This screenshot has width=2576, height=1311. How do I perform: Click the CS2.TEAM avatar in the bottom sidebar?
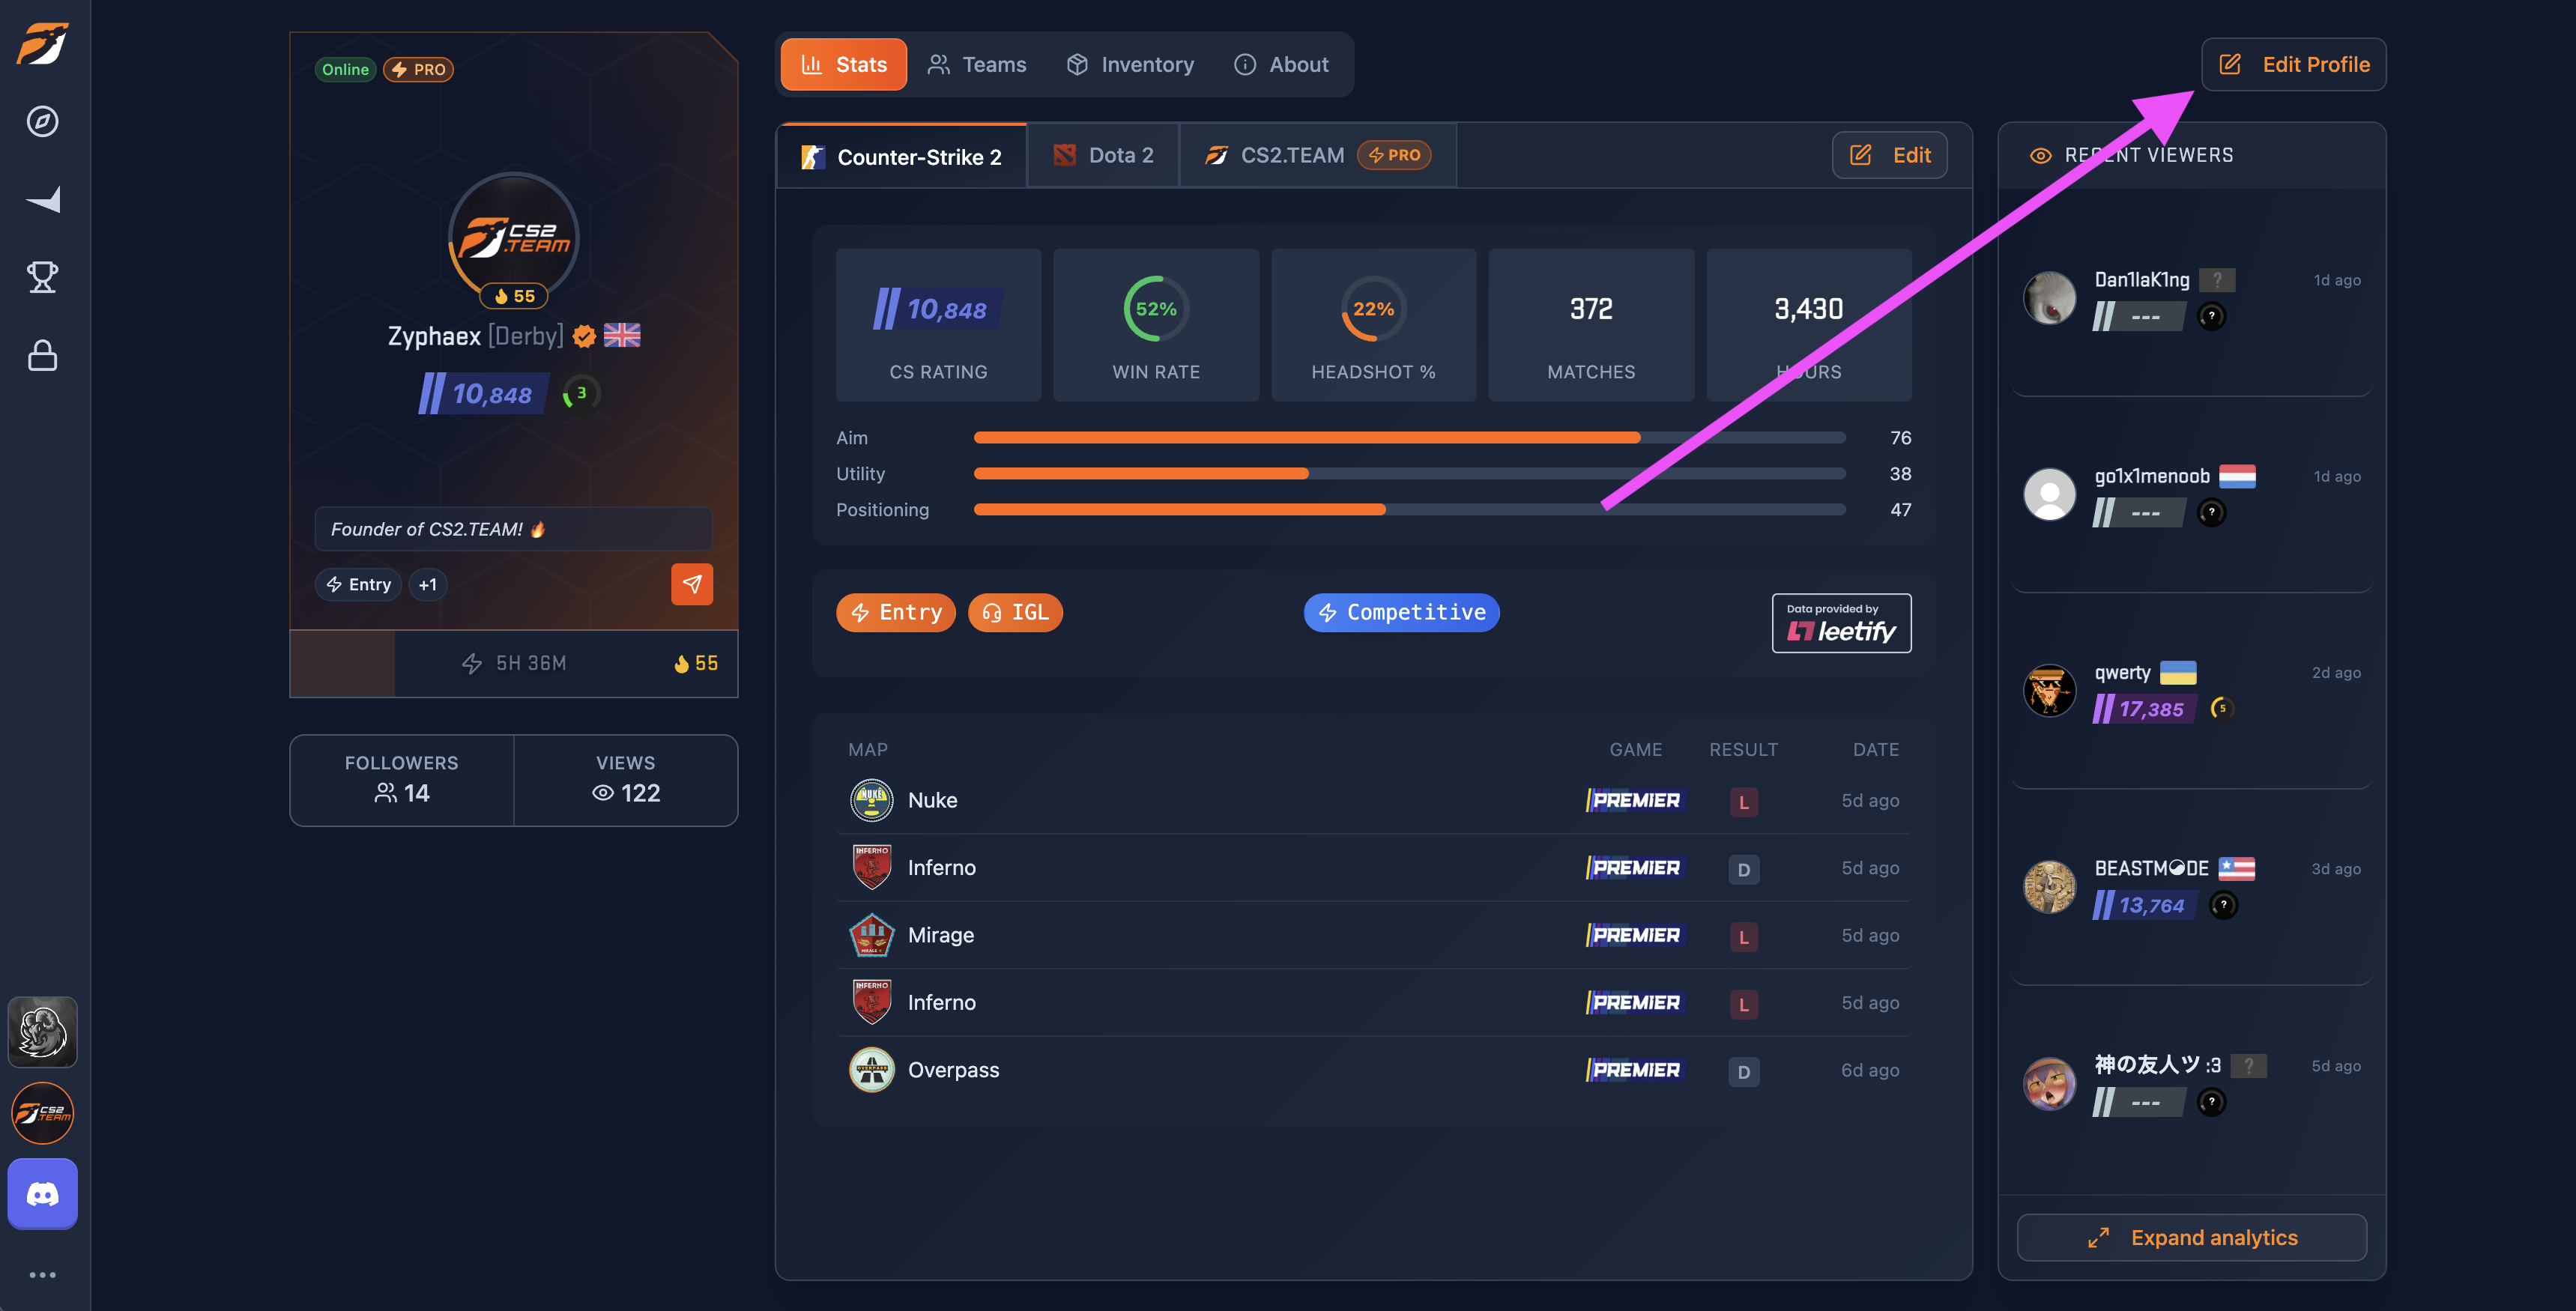[42, 1113]
